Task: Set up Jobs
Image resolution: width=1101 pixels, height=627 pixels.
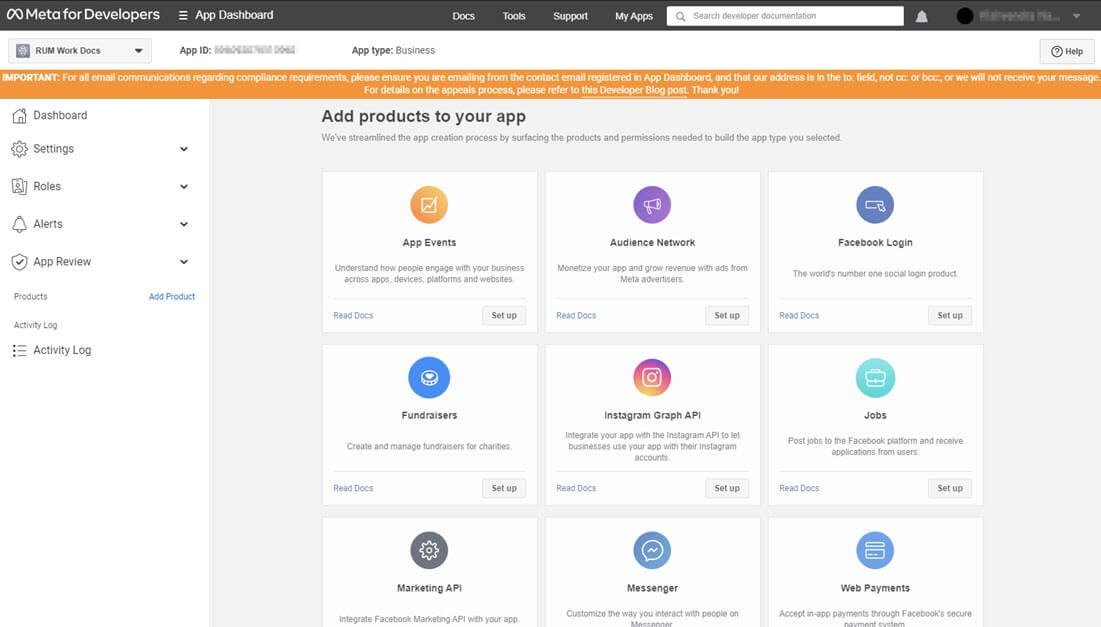Action: [950, 488]
